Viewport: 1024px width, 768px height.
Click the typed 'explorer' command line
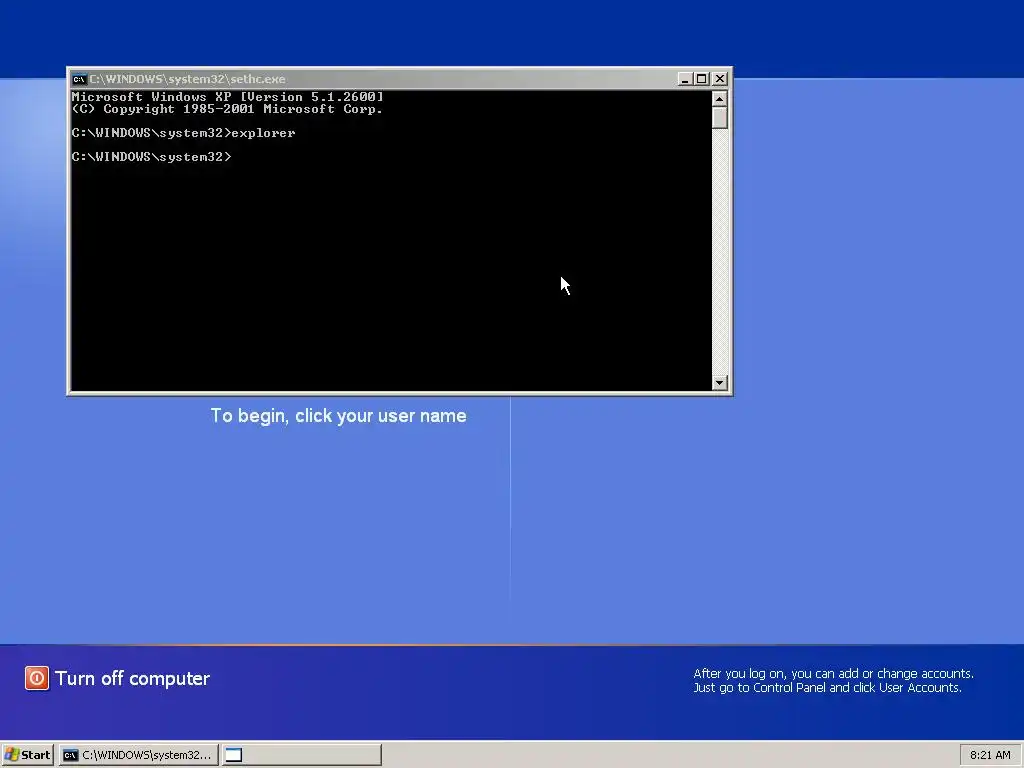pyautogui.click(x=184, y=133)
